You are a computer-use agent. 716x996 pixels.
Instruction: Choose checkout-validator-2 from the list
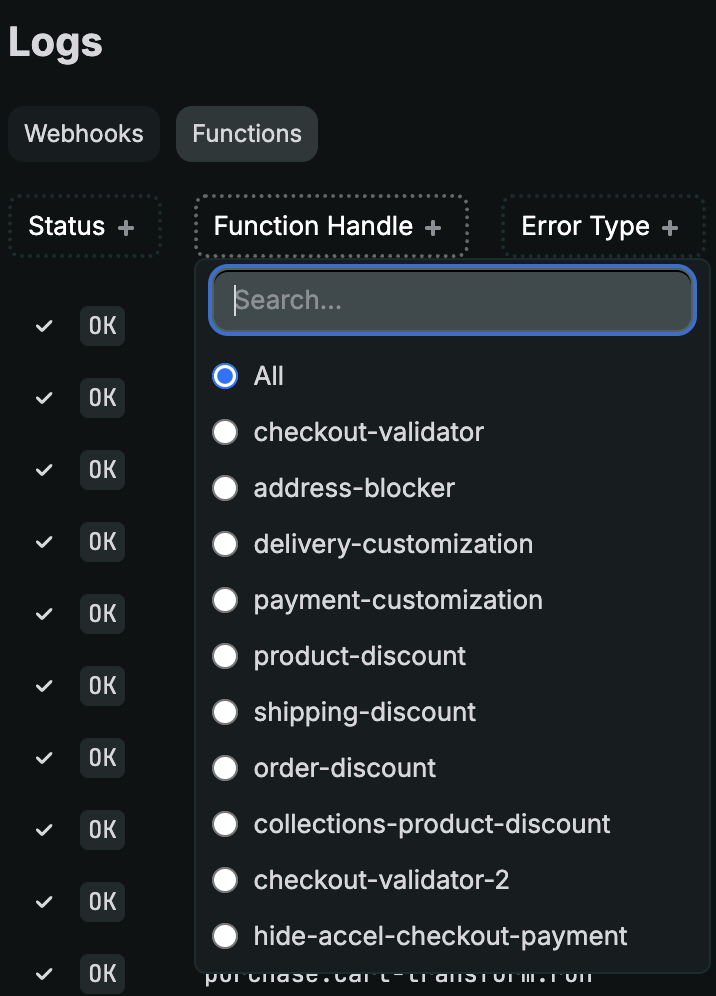point(226,880)
